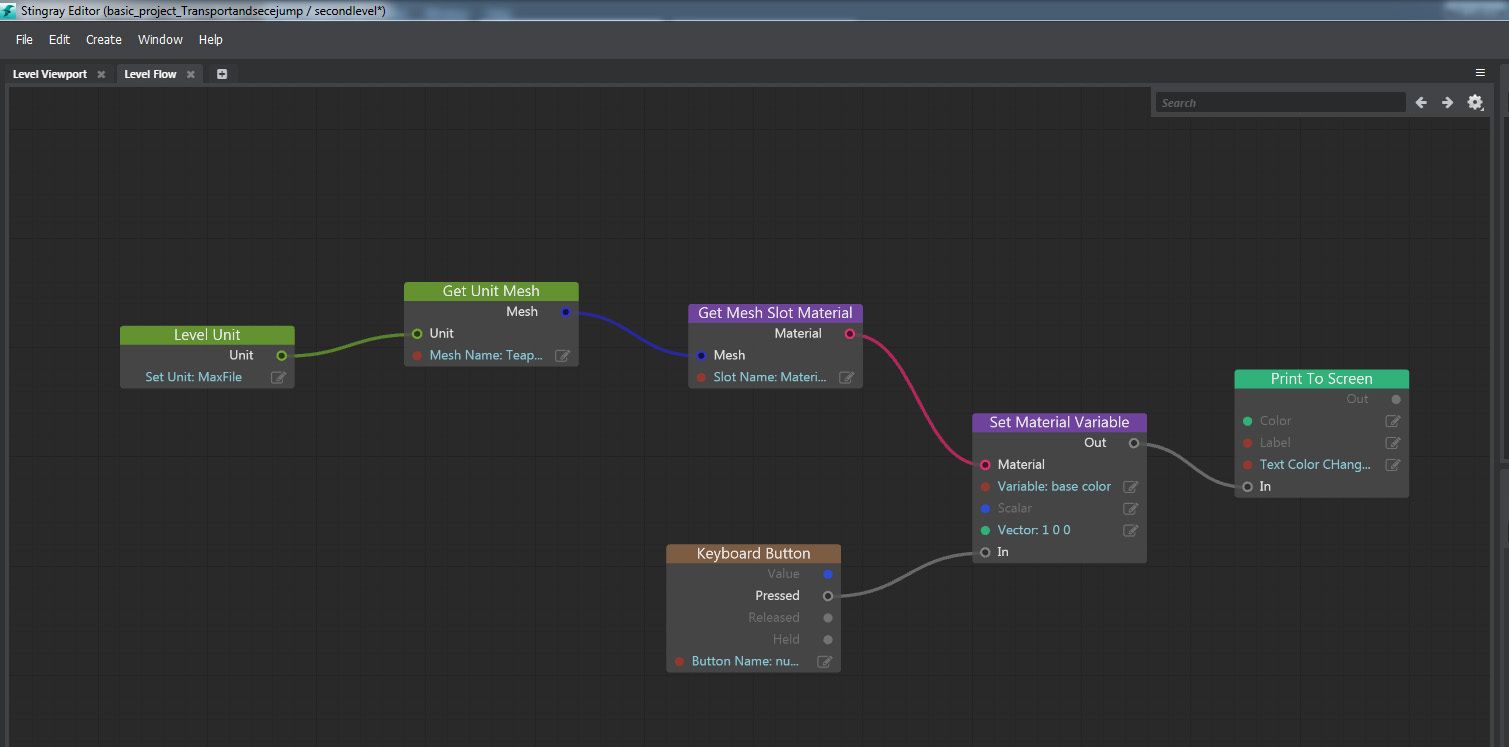Select the Print To Screen node header
The height and width of the screenshot is (747, 1509).
point(1321,379)
